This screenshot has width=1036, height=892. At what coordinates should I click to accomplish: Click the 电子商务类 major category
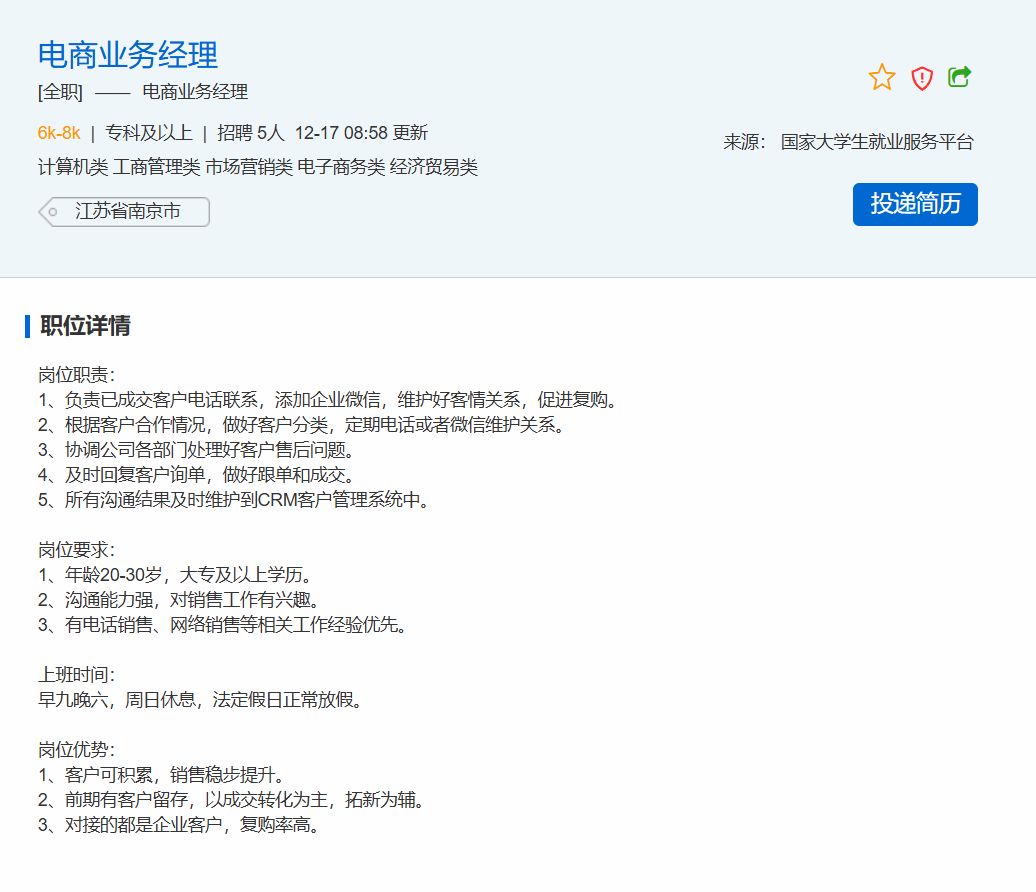tap(340, 167)
